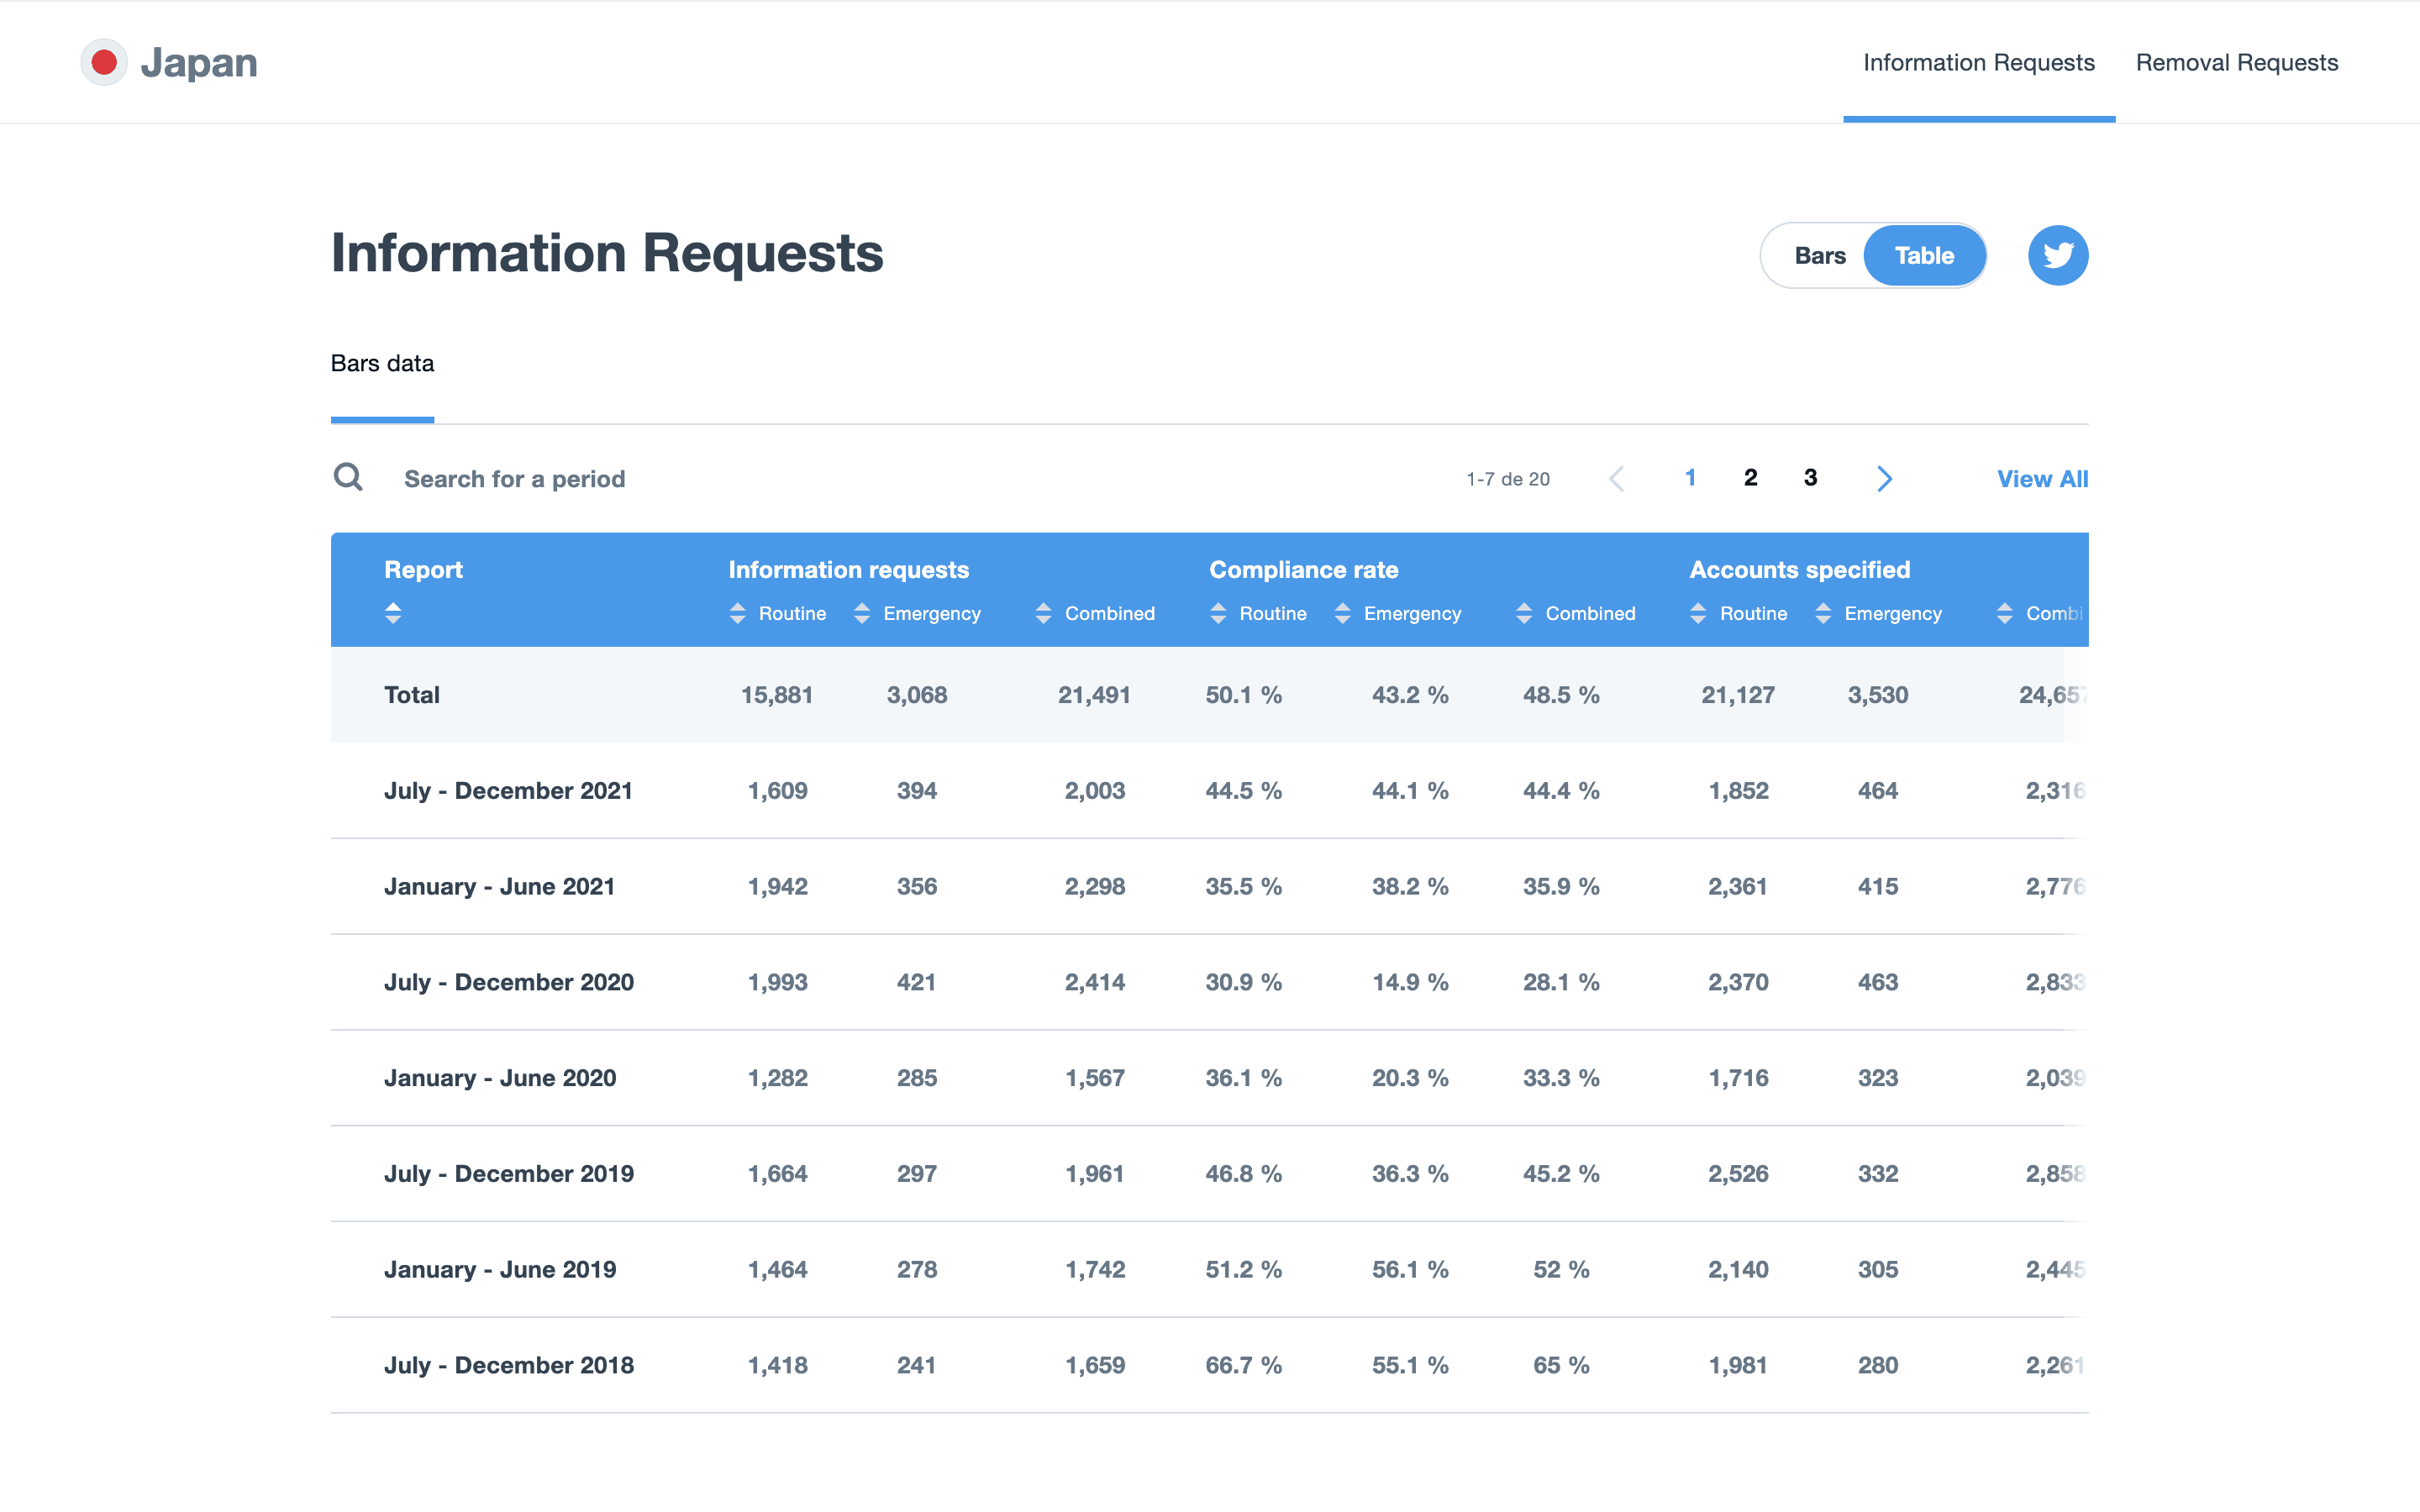Image resolution: width=2420 pixels, height=1512 pixels.
Task: Click the previous page chevron arrow
Action: pyautogui.click(x=1617, y=478)
